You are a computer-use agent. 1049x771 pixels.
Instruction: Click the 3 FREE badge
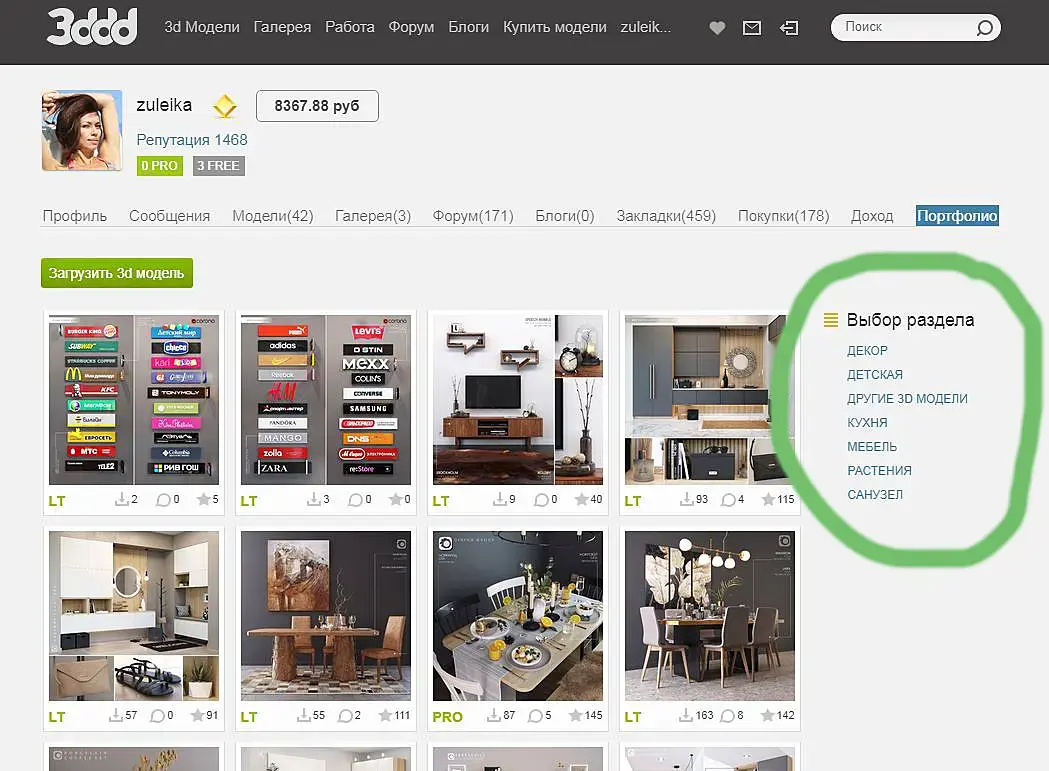tap(219, 166)
